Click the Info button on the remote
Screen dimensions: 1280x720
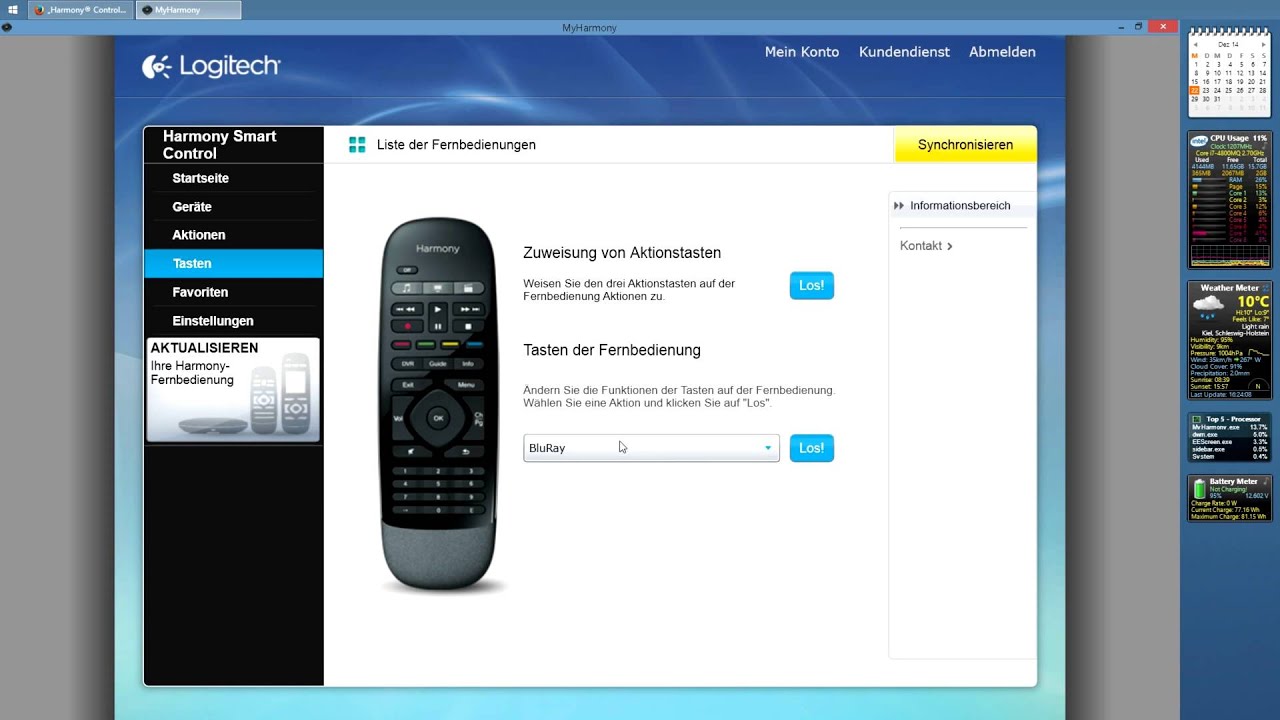[468, 364]
